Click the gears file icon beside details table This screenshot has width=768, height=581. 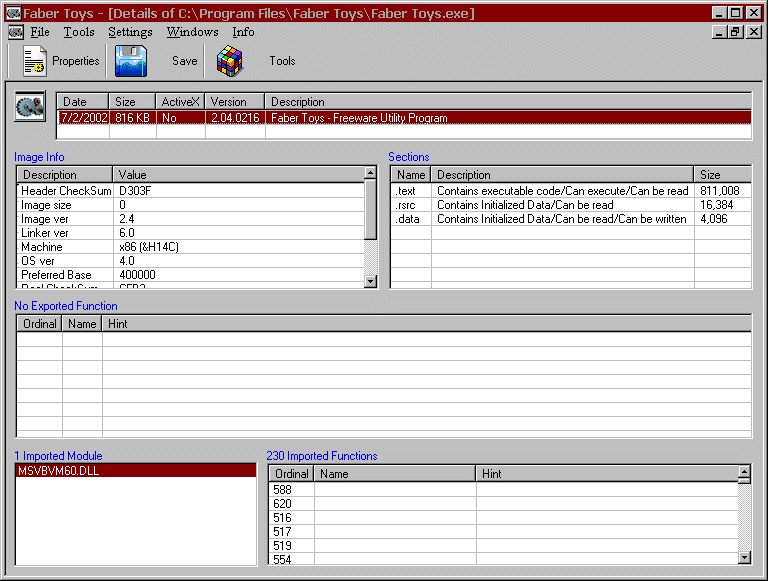pos(30,106)
